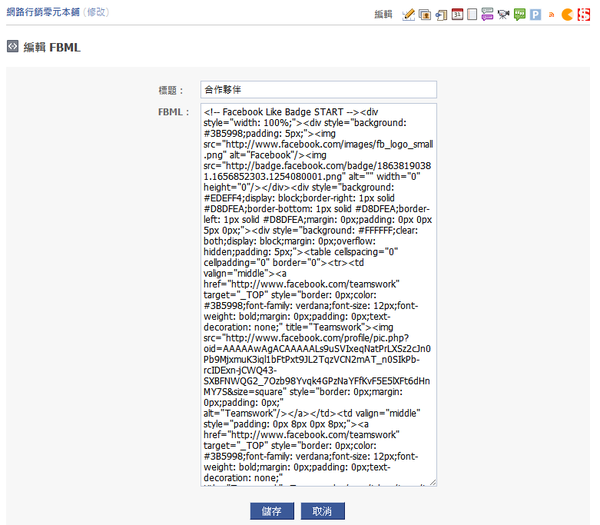Click the green speech bubble app icon
The image size is (600, 525).
(519, 15)
